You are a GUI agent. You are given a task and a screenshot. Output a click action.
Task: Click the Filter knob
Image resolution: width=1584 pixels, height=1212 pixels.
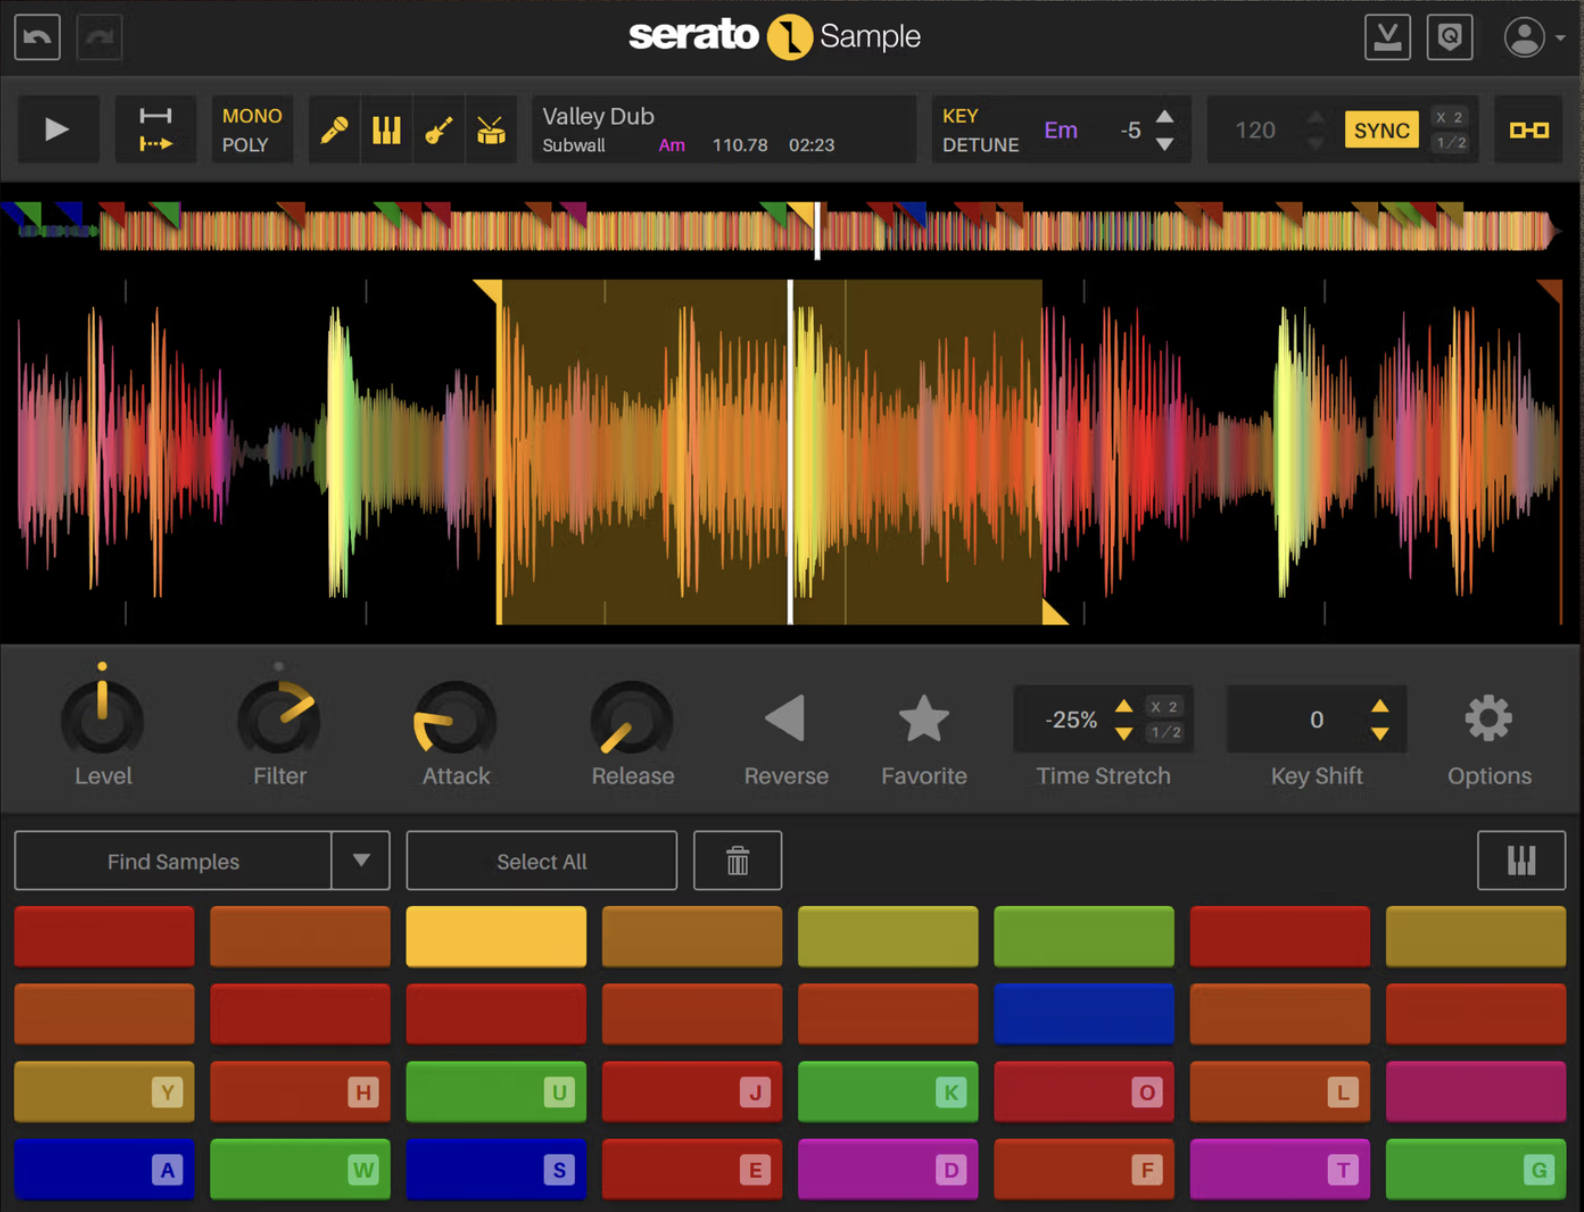(x=279, y=720)
